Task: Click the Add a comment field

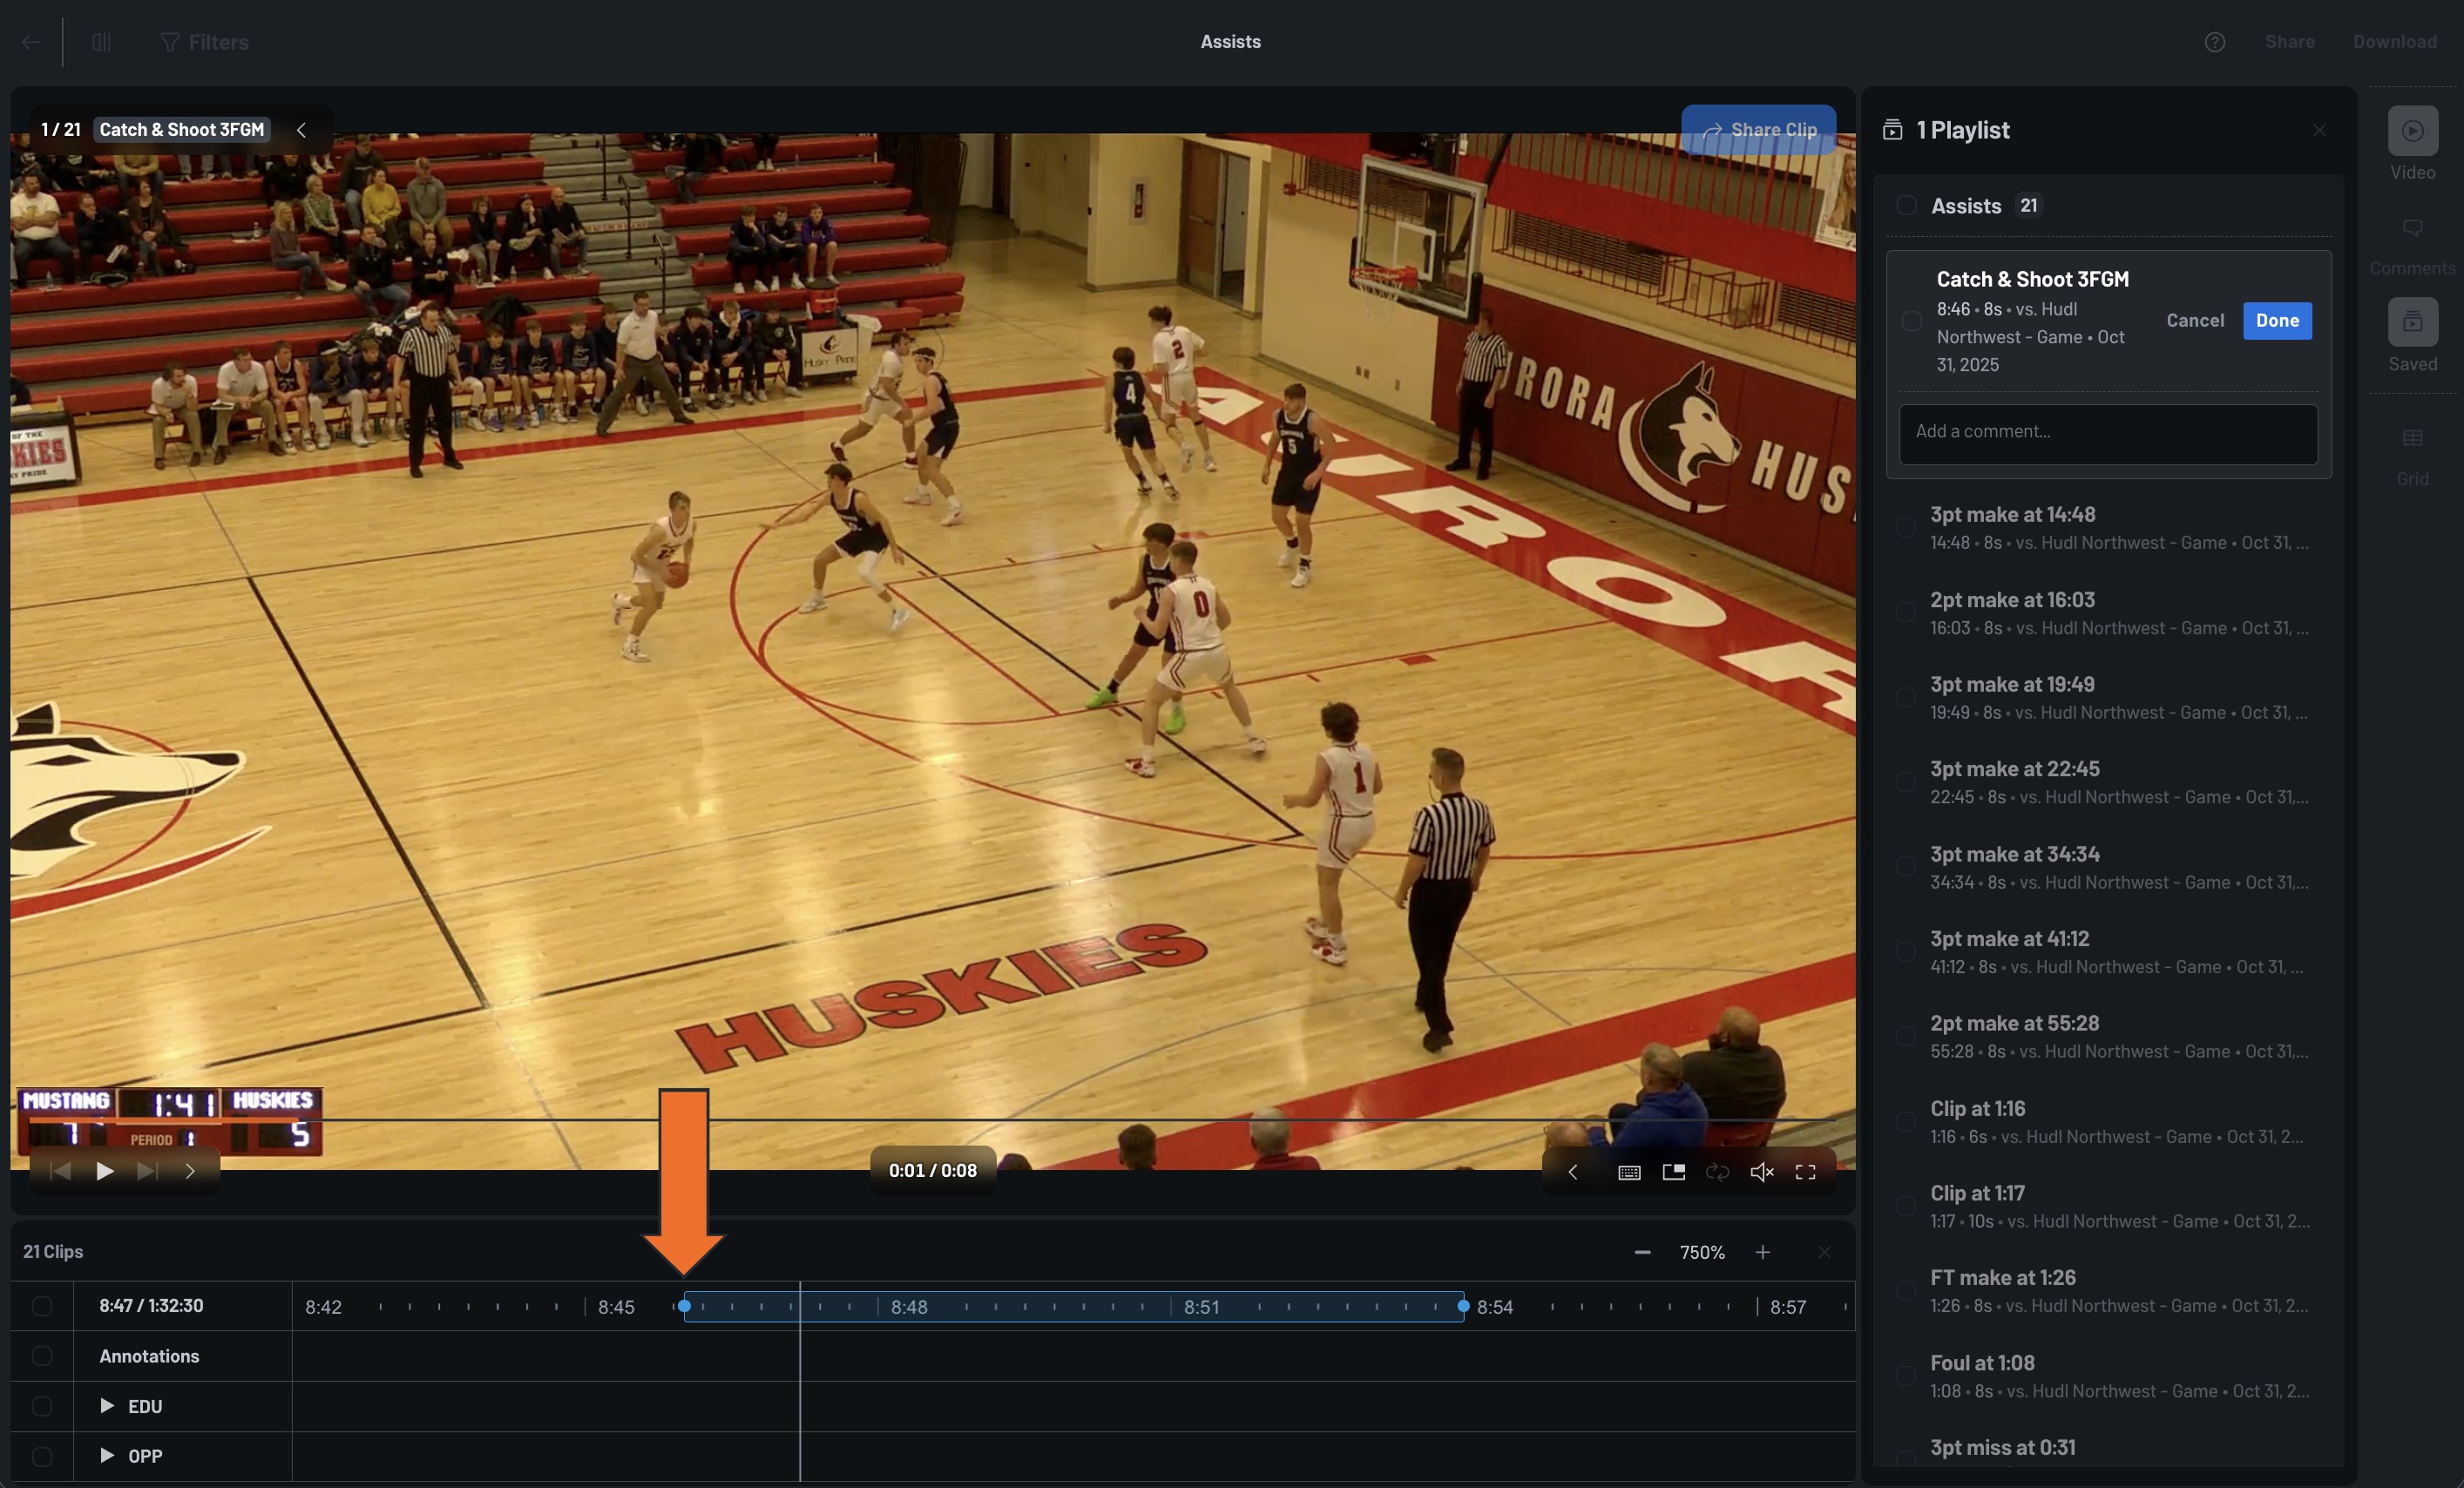Action: click(x=2108, y=434)
